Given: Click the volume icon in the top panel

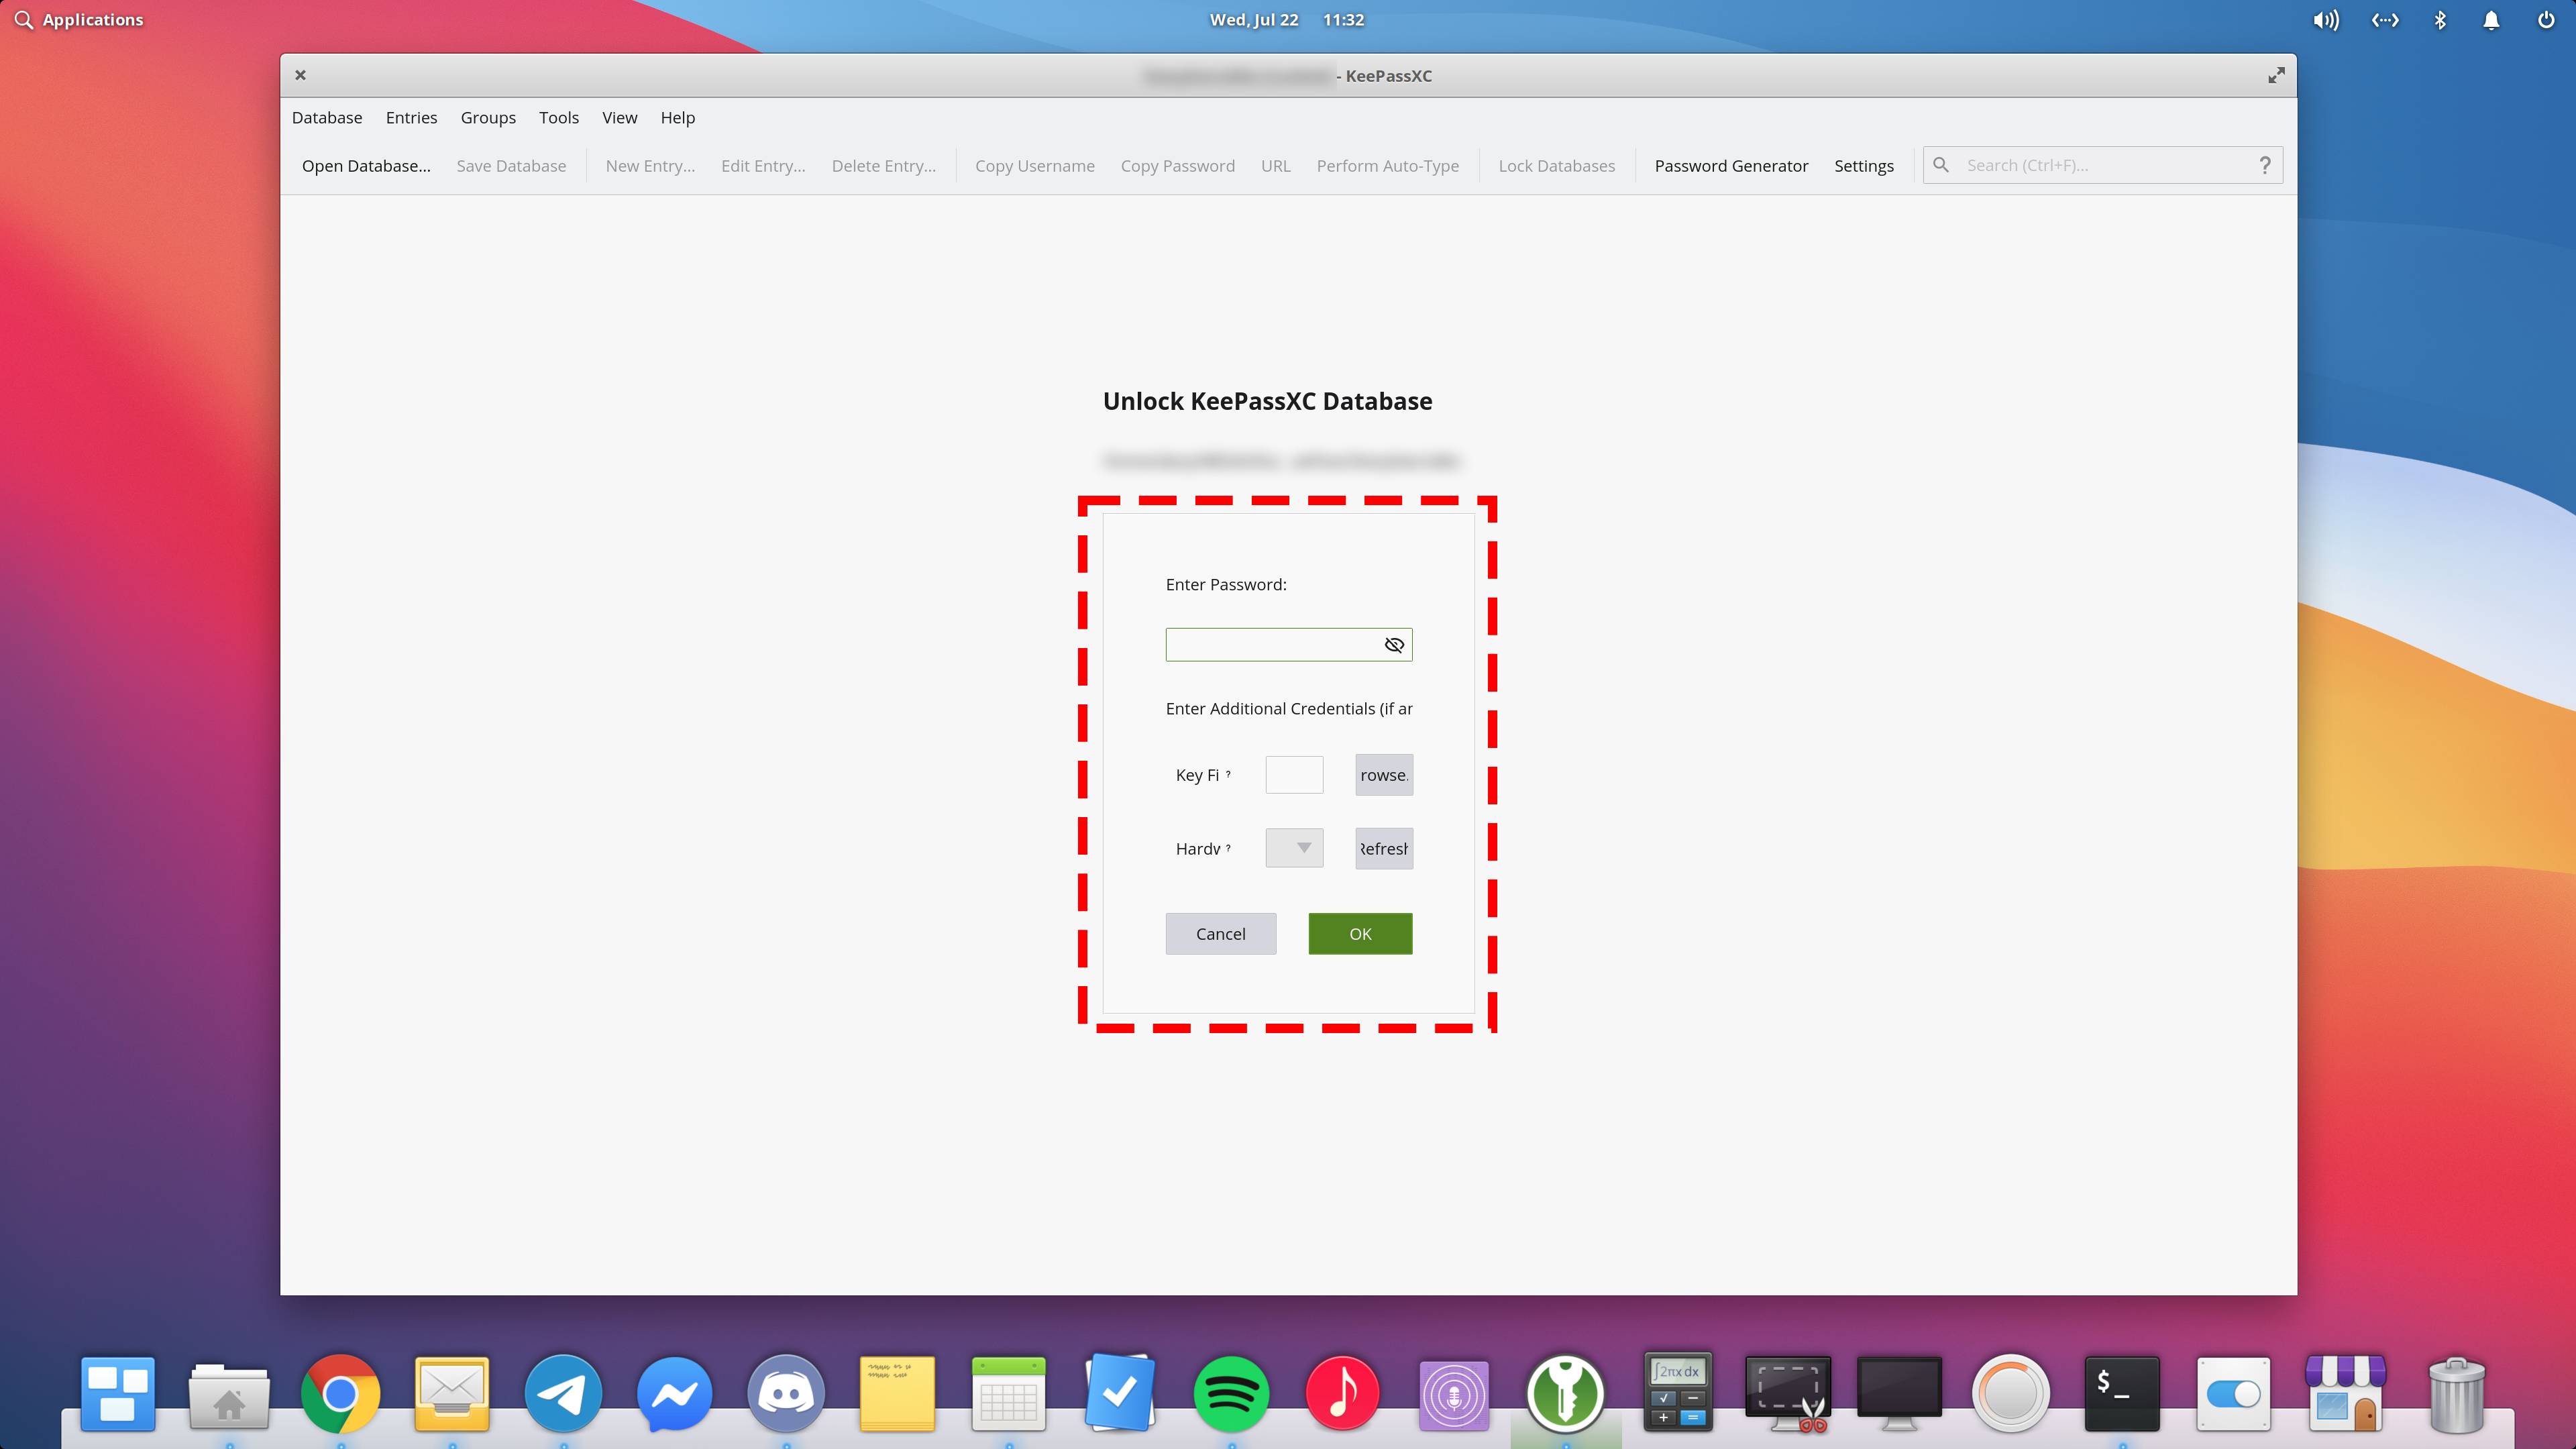Looking at the screenshot, I should tap(2326, 19).
